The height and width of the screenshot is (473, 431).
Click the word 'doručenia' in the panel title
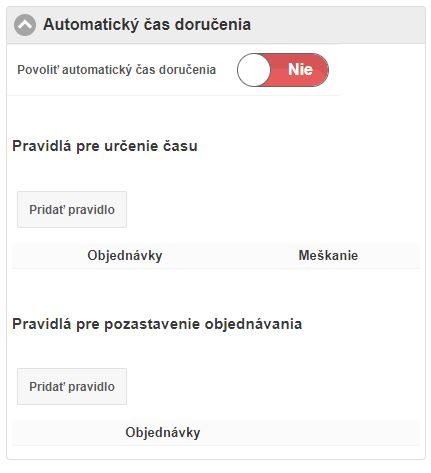point(213,25)
